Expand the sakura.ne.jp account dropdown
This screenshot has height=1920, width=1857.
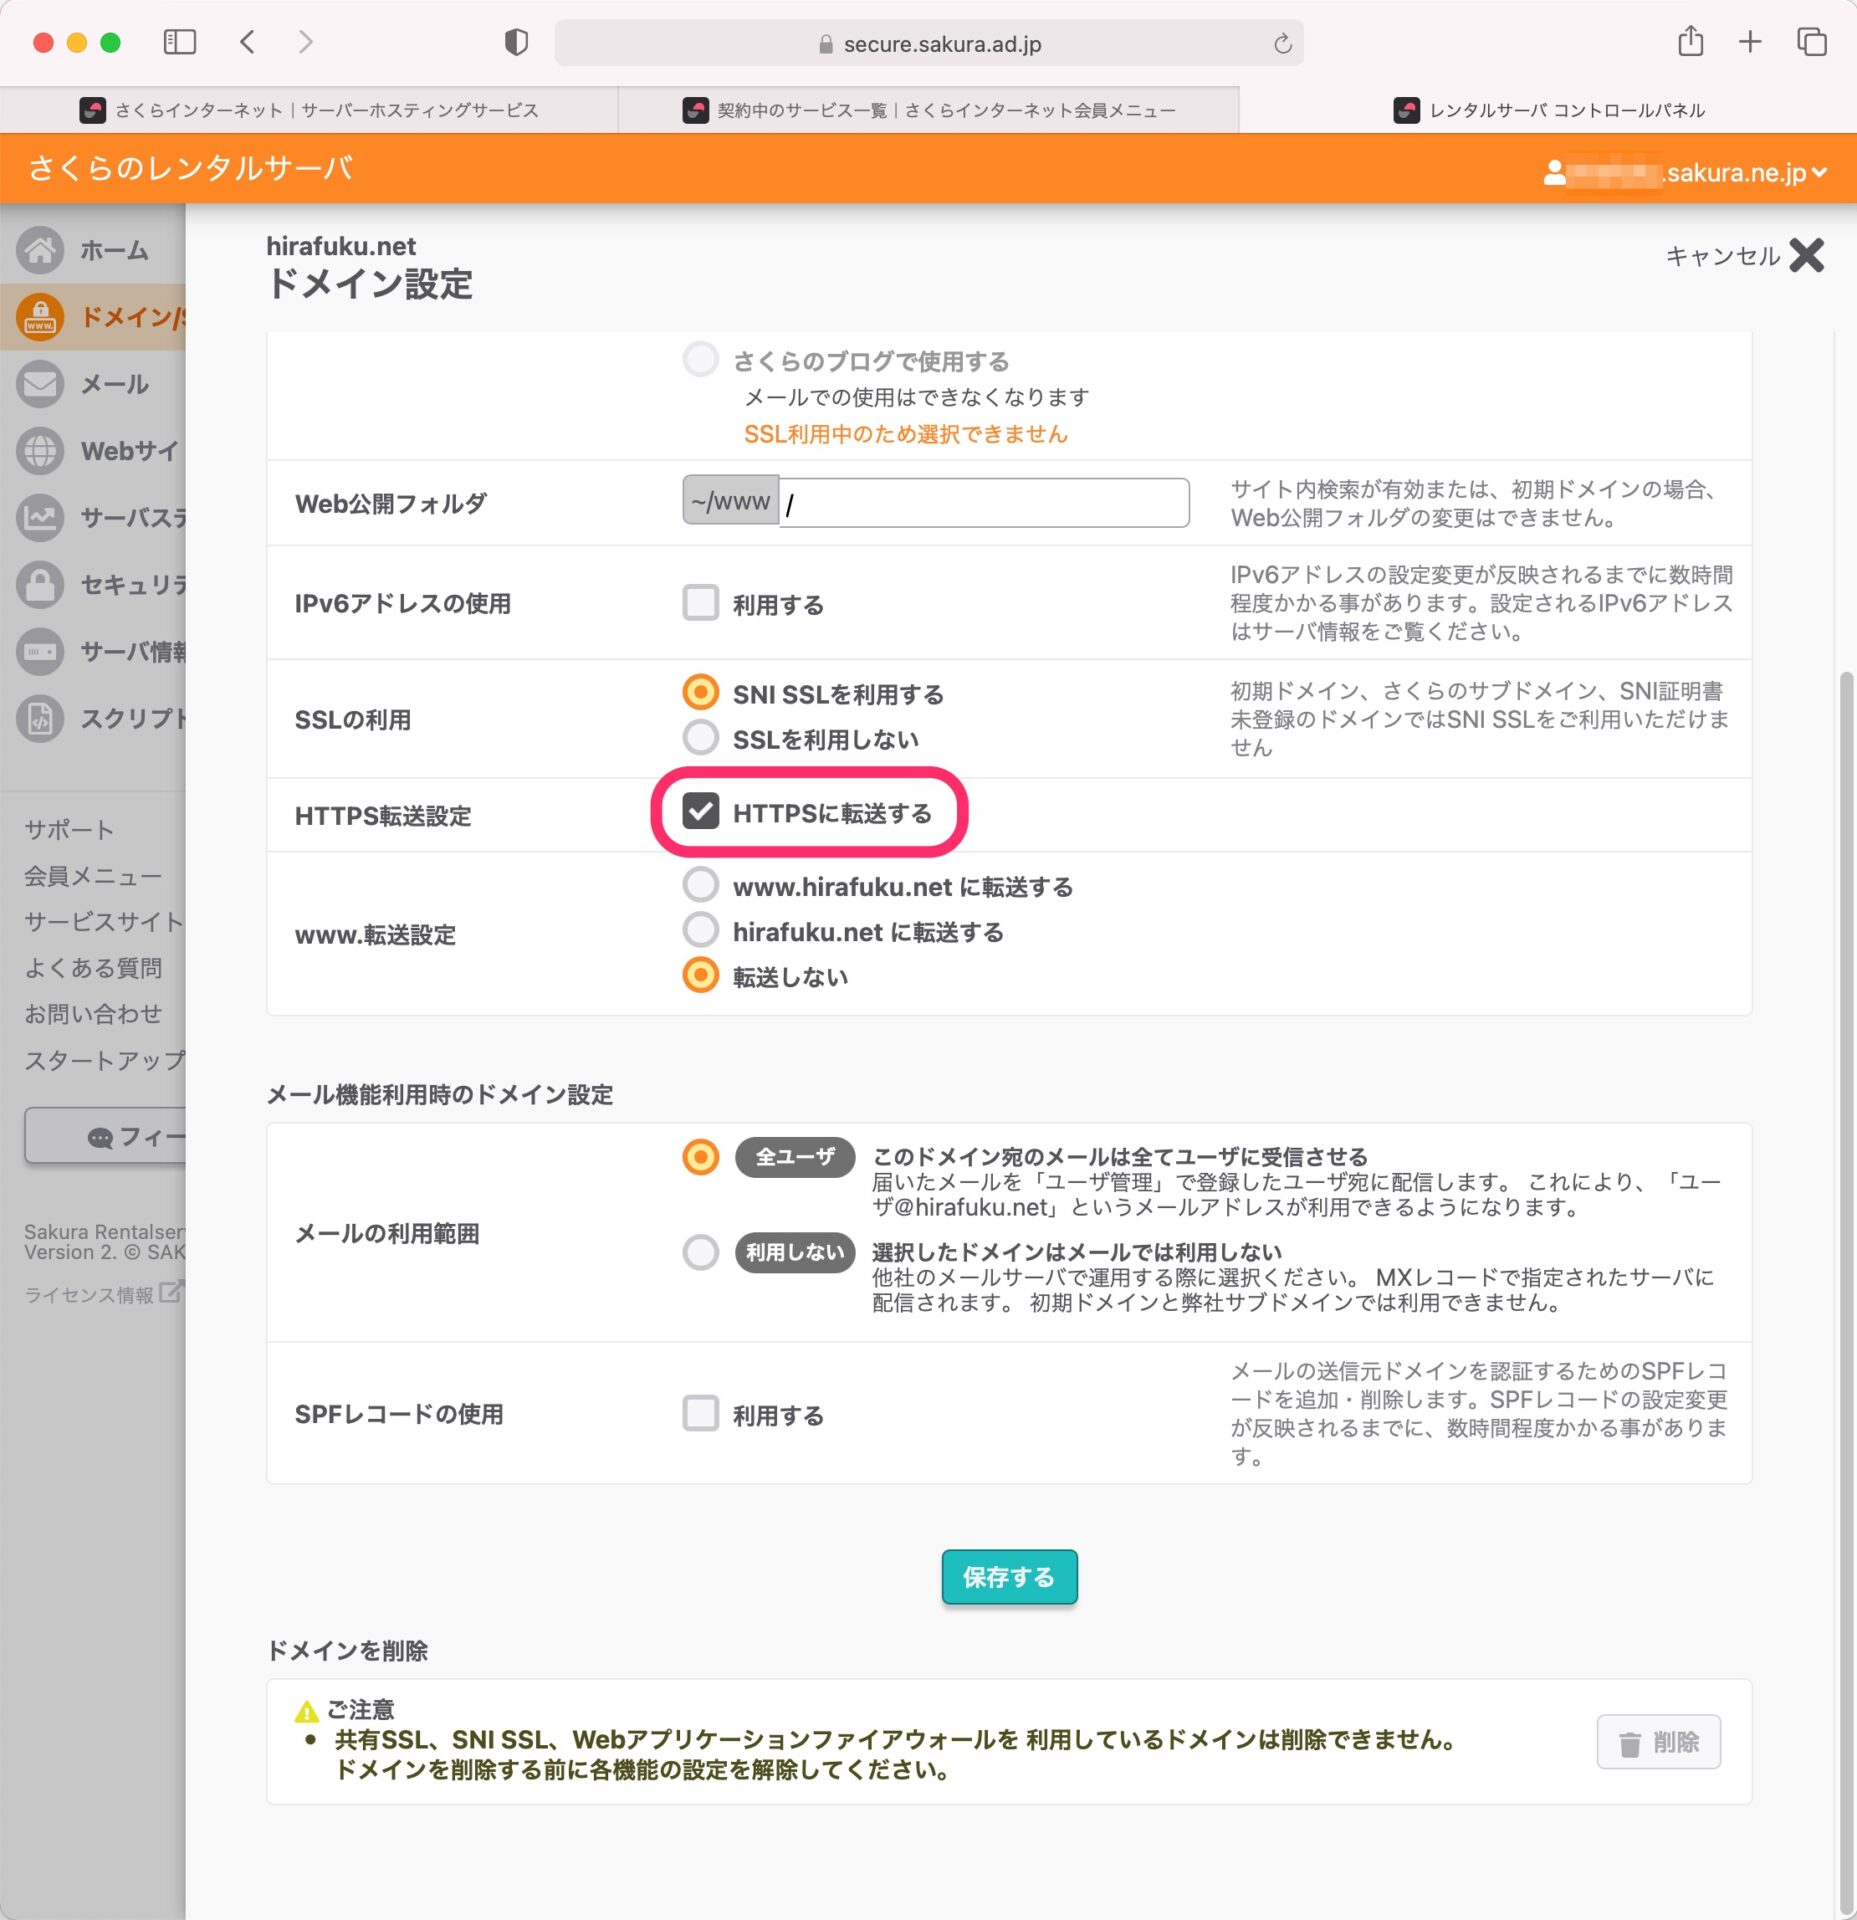pos(1818,172)
